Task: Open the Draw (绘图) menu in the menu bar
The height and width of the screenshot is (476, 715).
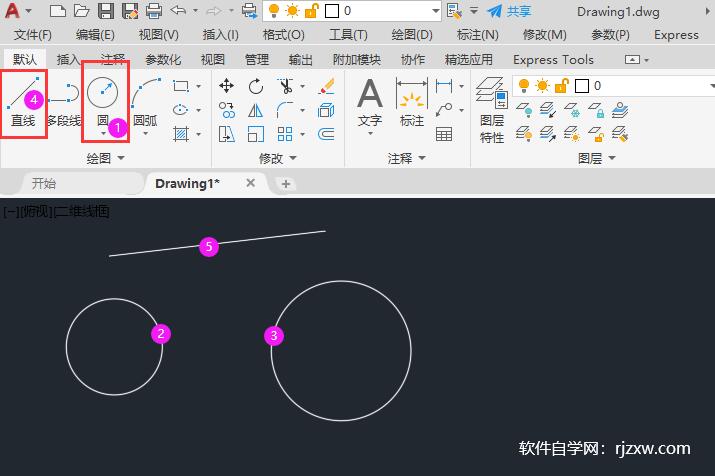Action: pyautogui.click(x=412, y=35)
